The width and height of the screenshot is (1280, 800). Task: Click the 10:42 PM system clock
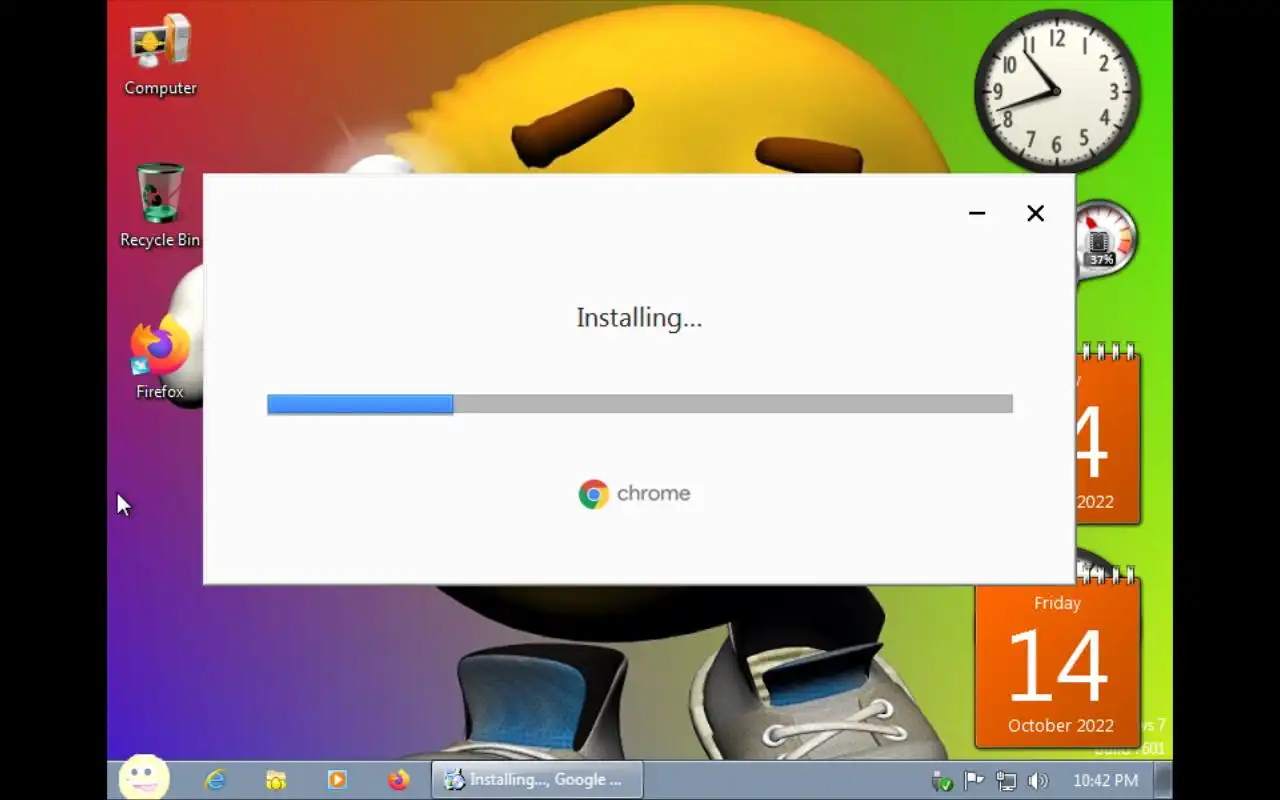coord(1105,781)
